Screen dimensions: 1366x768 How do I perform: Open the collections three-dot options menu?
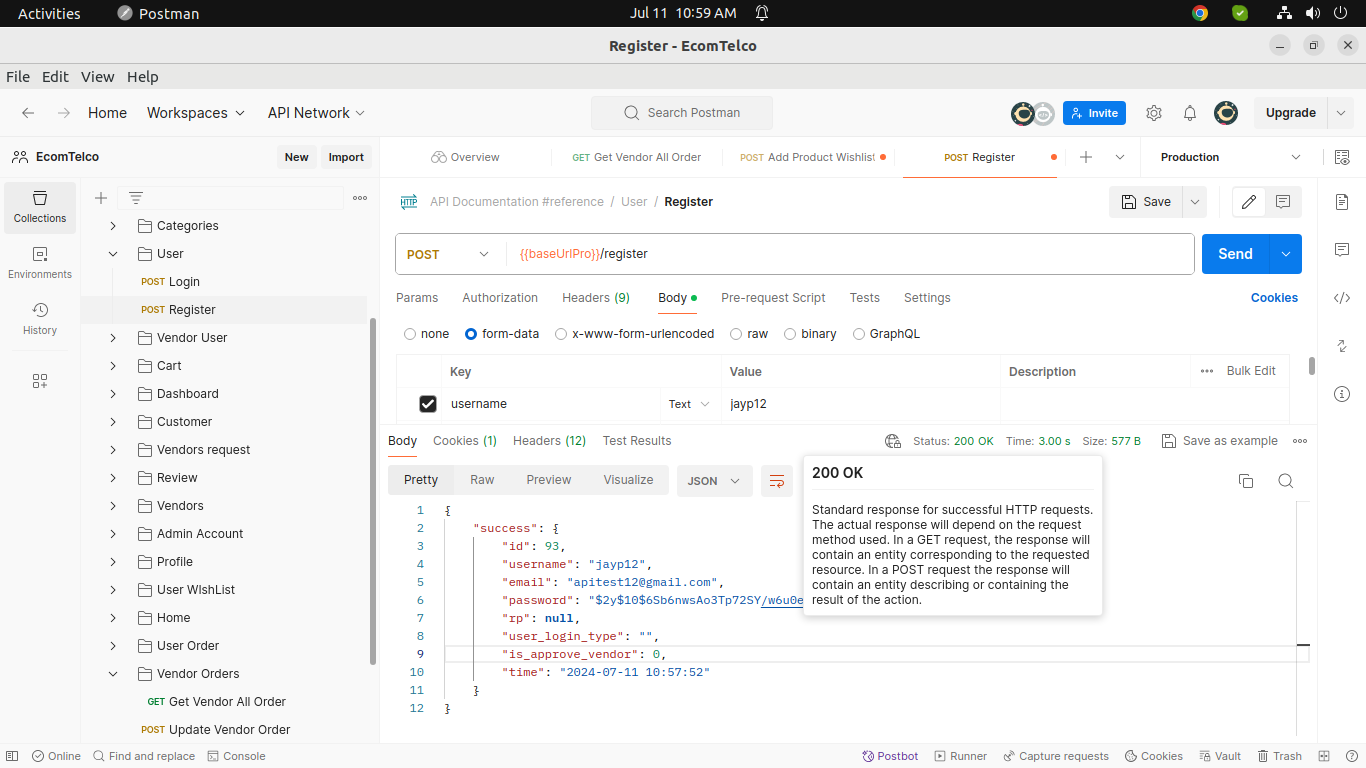click(360, 198)
